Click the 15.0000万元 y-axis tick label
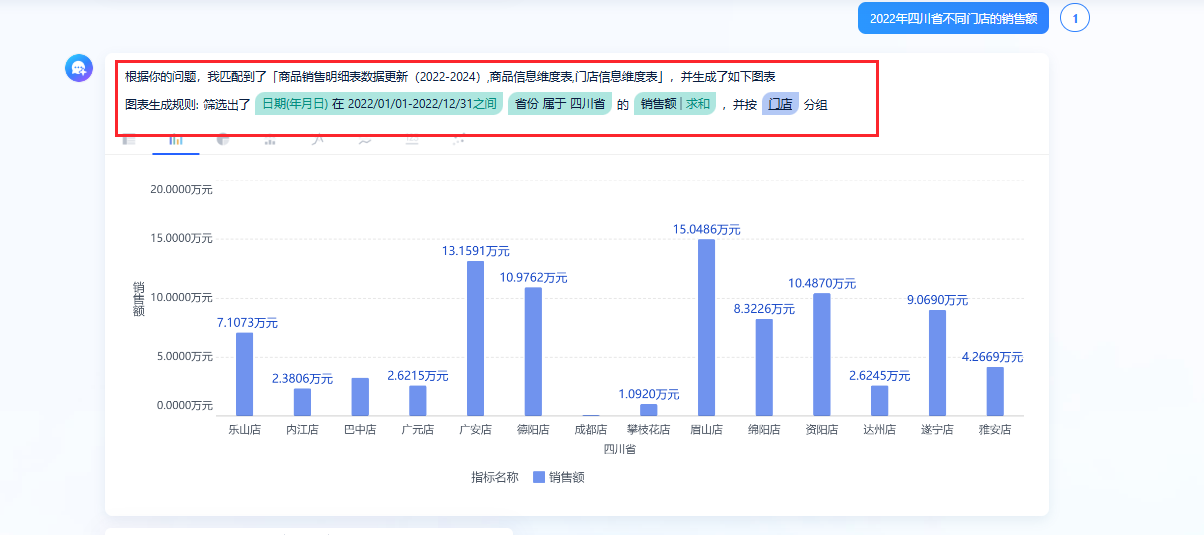 point(181,238)
